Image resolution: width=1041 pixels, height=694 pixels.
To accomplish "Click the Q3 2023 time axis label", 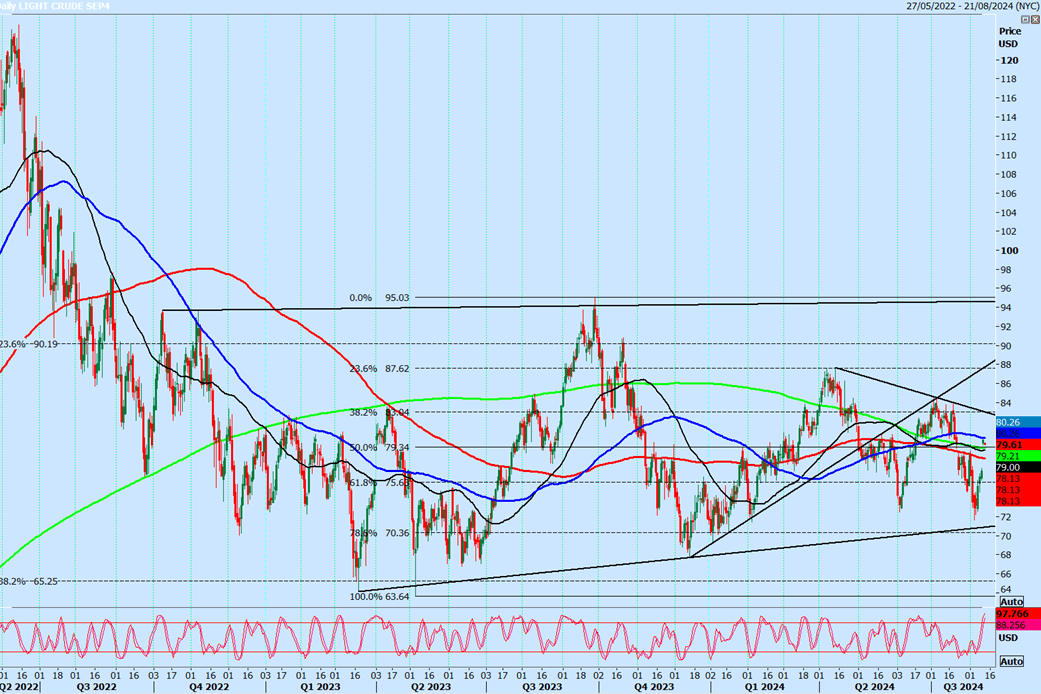I will (x=542, y=687).
